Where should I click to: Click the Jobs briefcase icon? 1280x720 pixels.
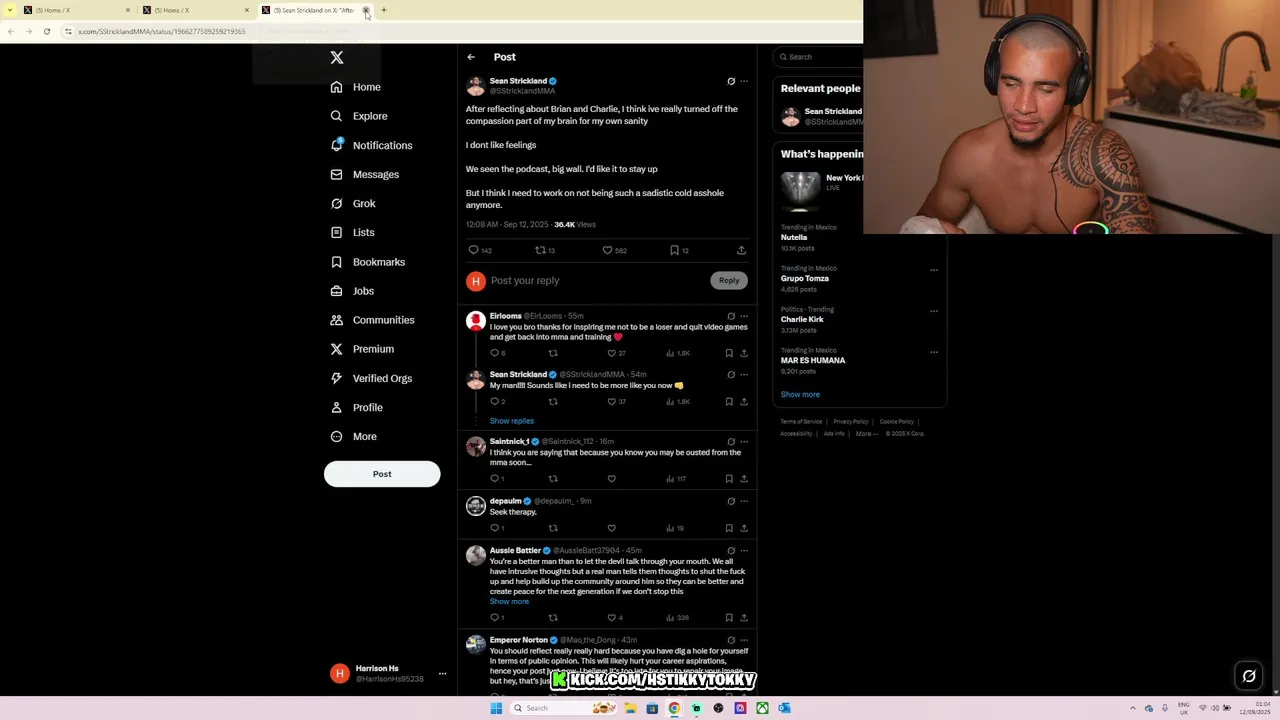pyautogui.click(x=337, y=291)
